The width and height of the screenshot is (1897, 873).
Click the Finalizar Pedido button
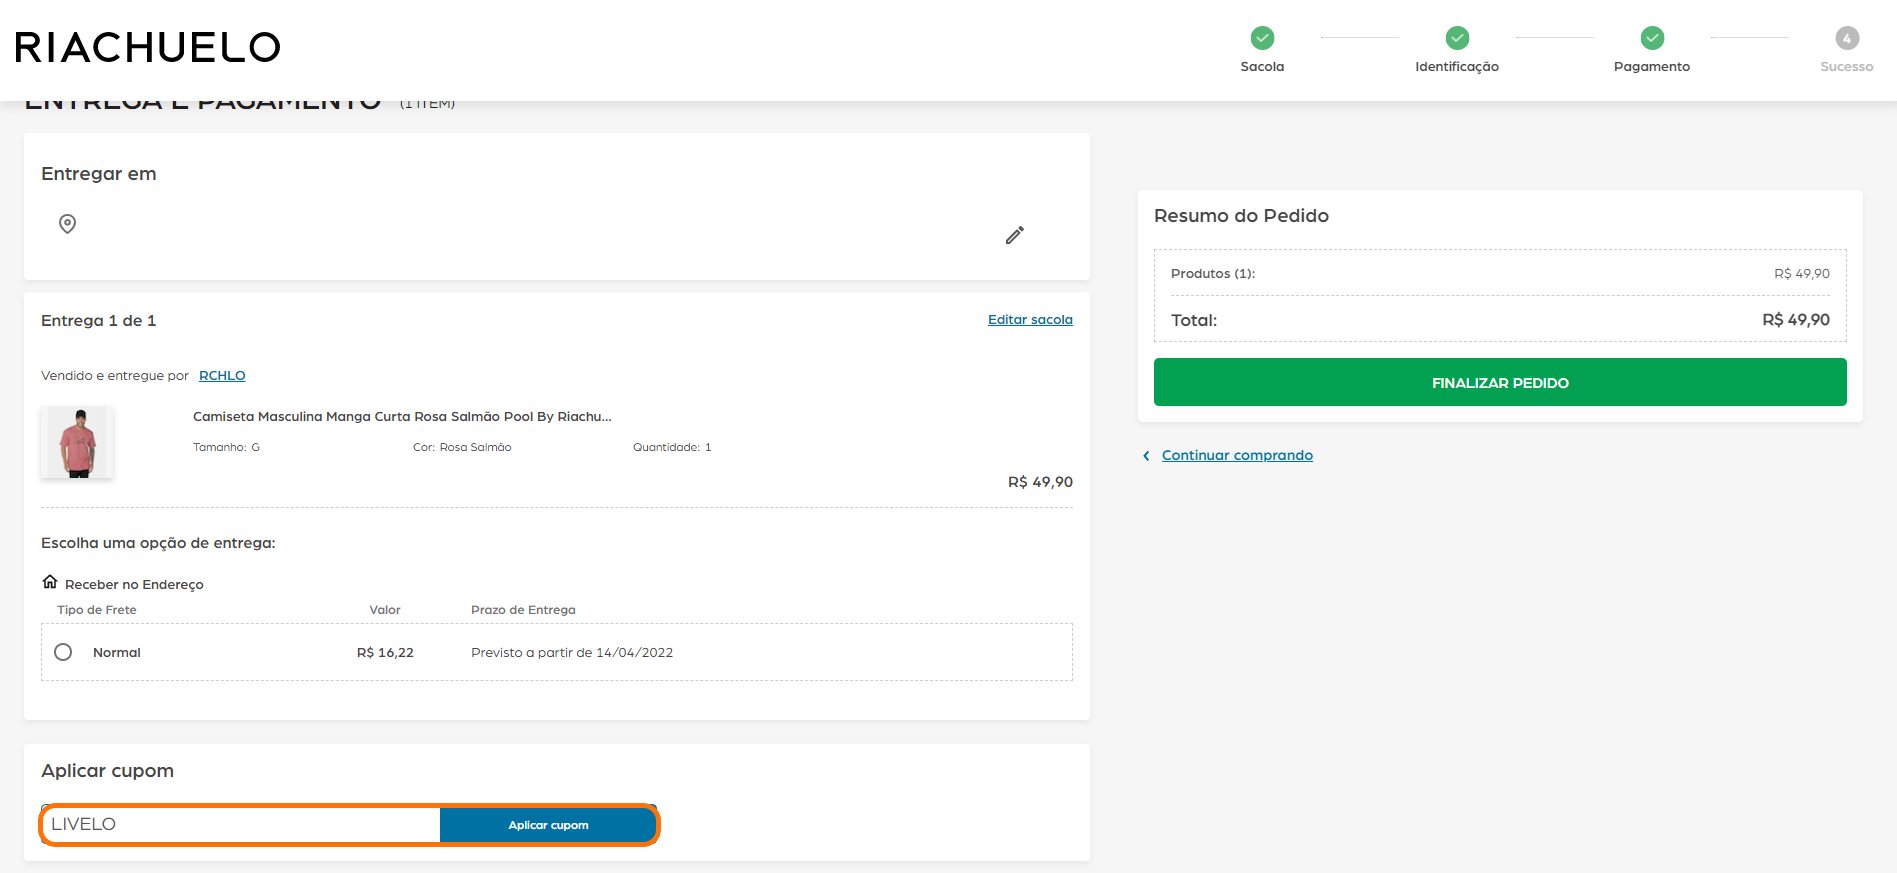1500,382
